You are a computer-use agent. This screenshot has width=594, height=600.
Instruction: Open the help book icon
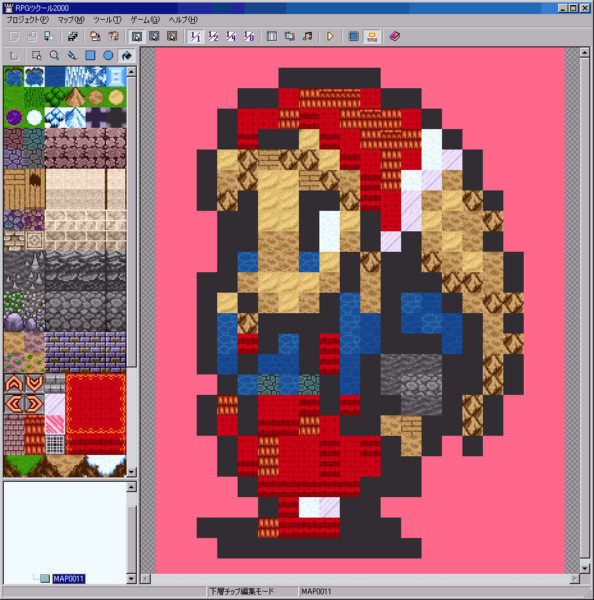395,36
